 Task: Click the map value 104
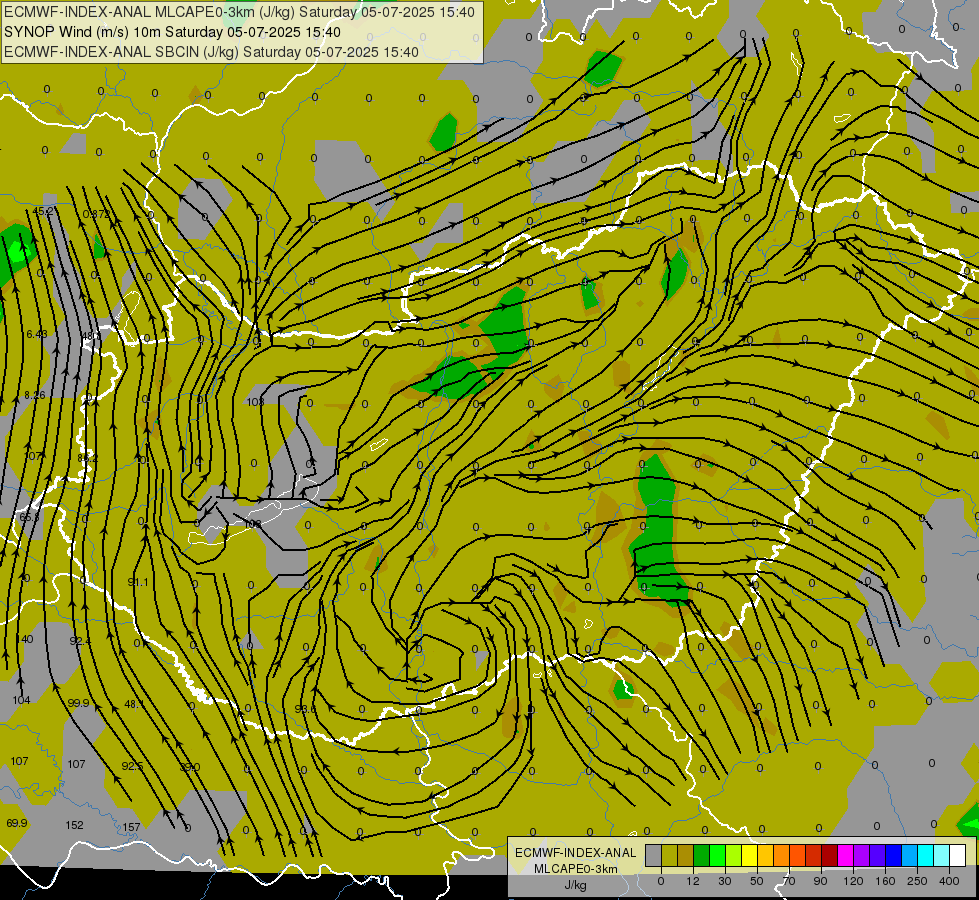point(21,700)
